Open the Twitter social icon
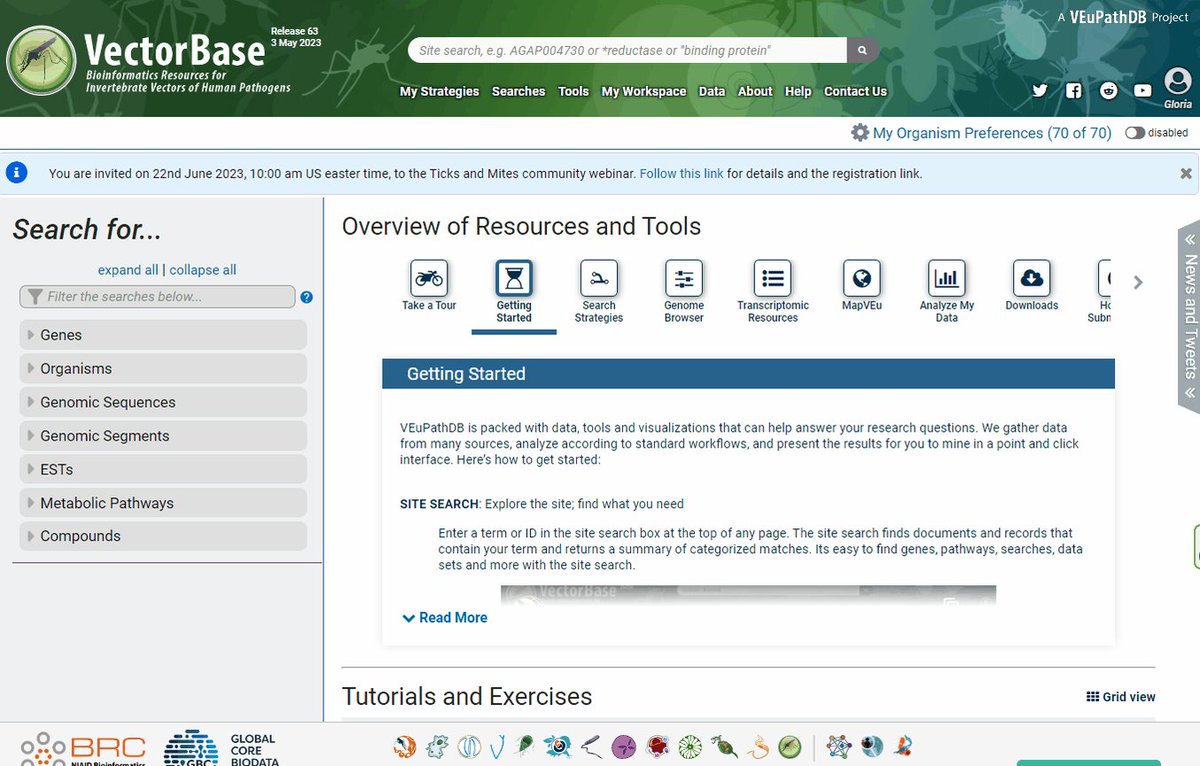 (x=1040, y=90)
